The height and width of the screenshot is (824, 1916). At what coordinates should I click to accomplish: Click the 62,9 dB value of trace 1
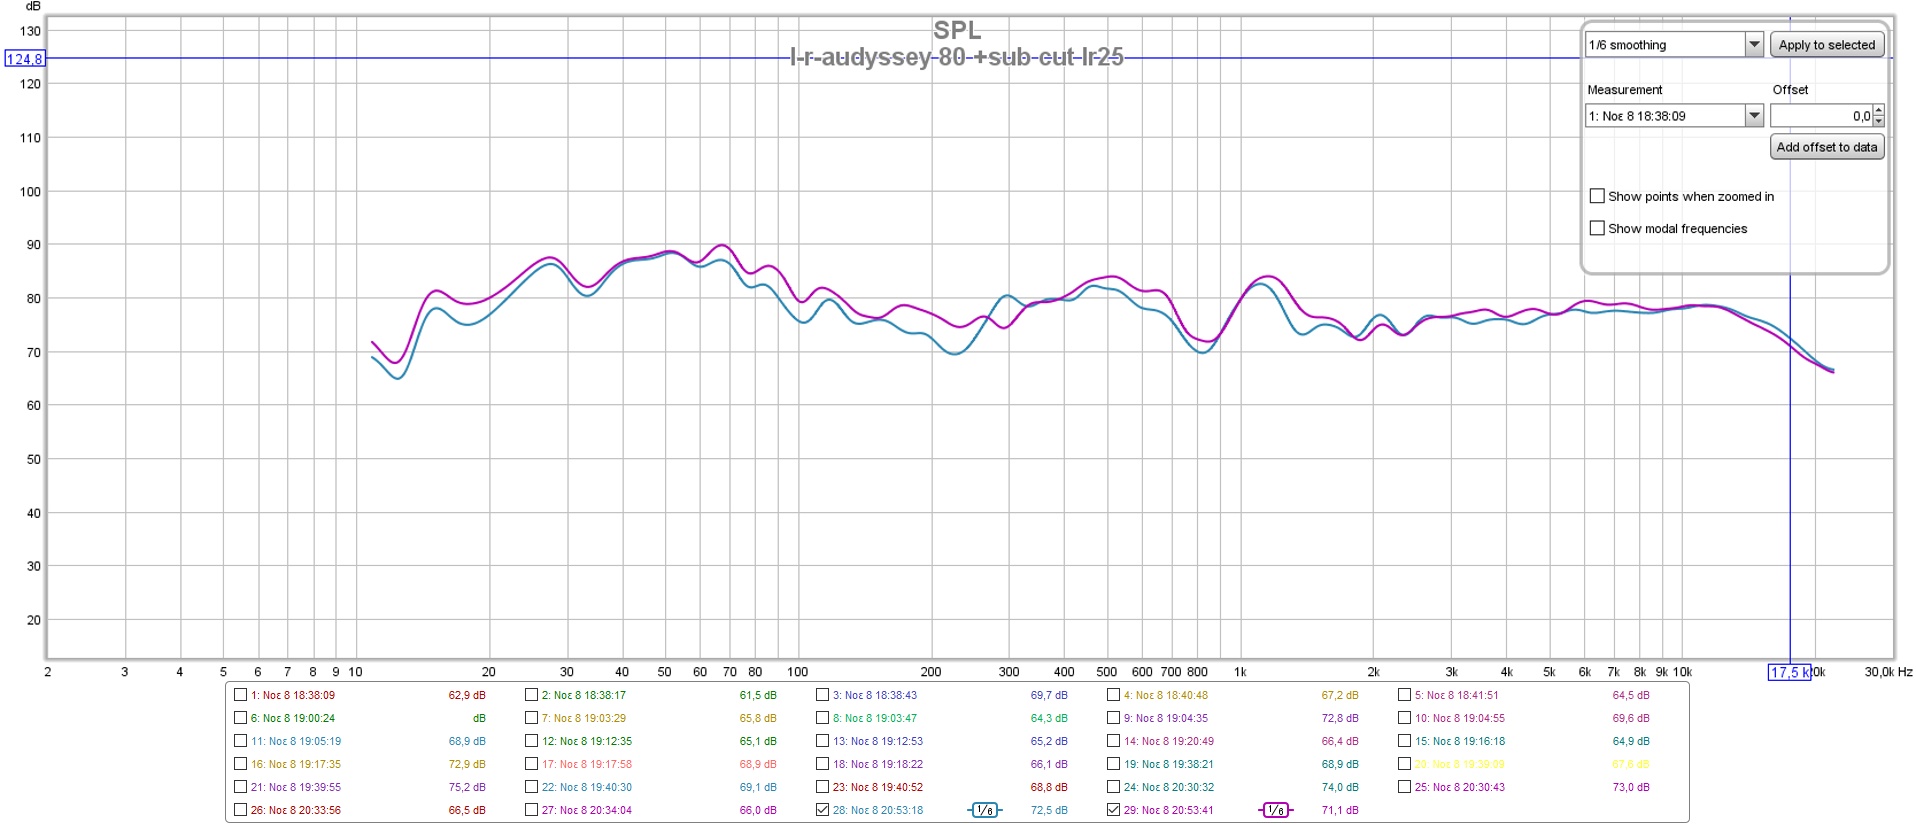click(x=467, y=695)
